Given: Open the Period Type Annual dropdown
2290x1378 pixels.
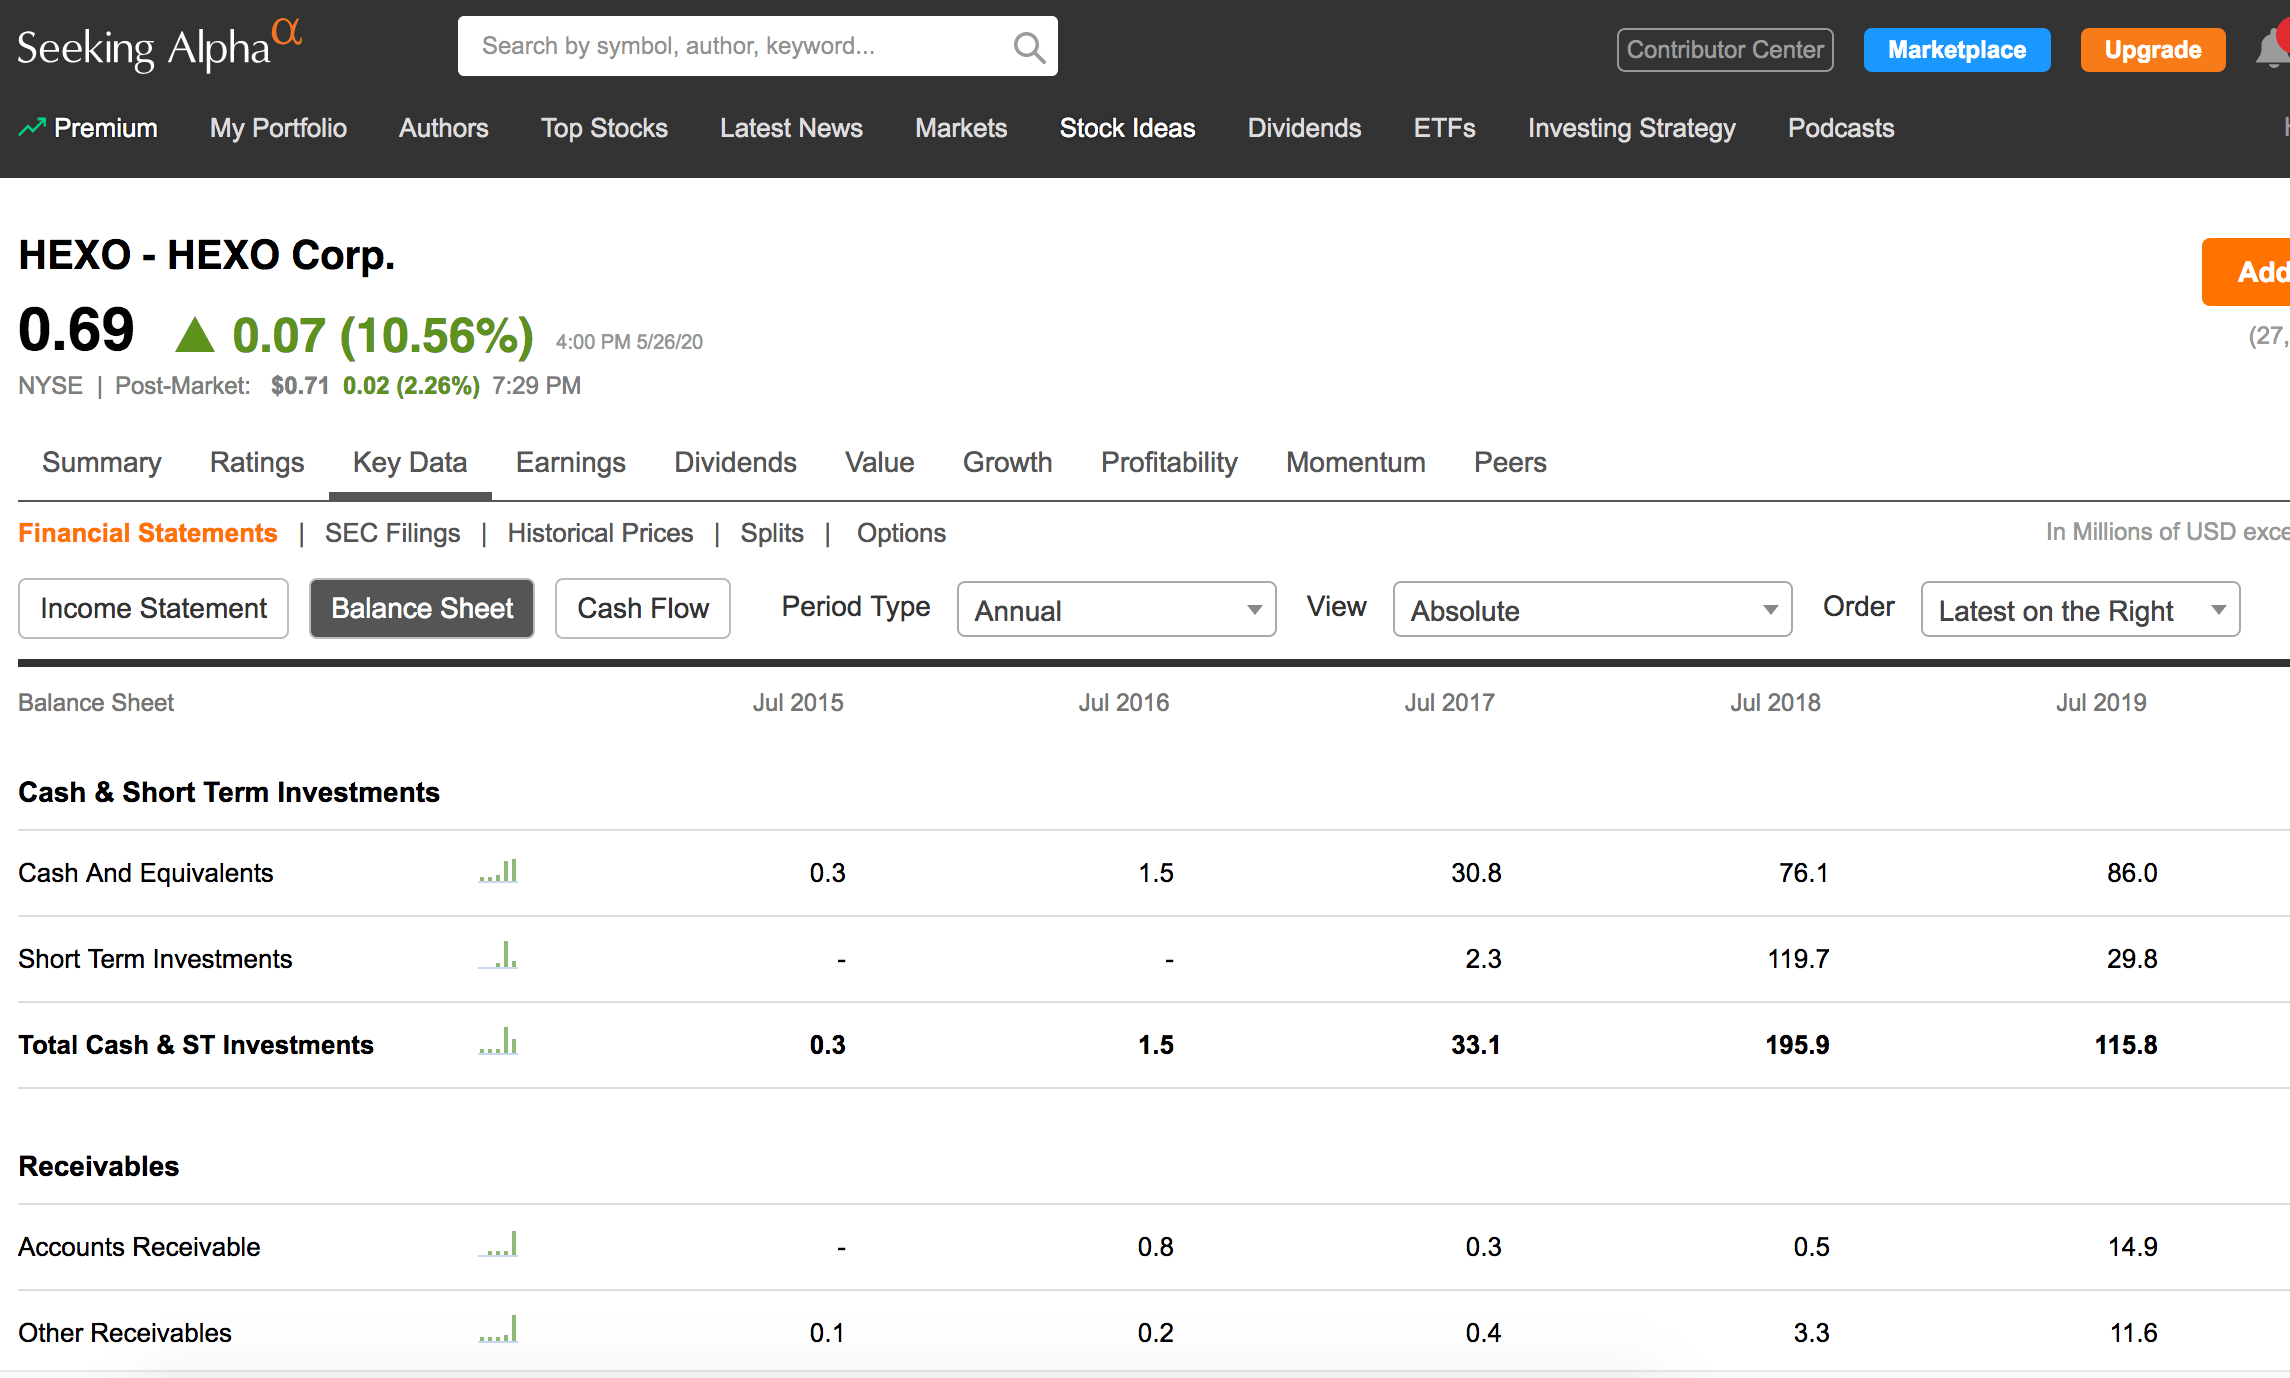Looking at the screenshot, I should [x=1116, y=609].
